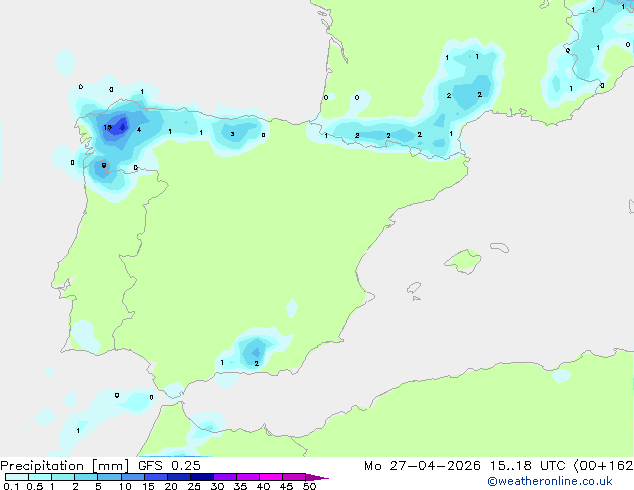Viewport: 634px width, 490px height.
Task: Choose the 10–15 mm blue legend swatch
Action: point(132,477)
